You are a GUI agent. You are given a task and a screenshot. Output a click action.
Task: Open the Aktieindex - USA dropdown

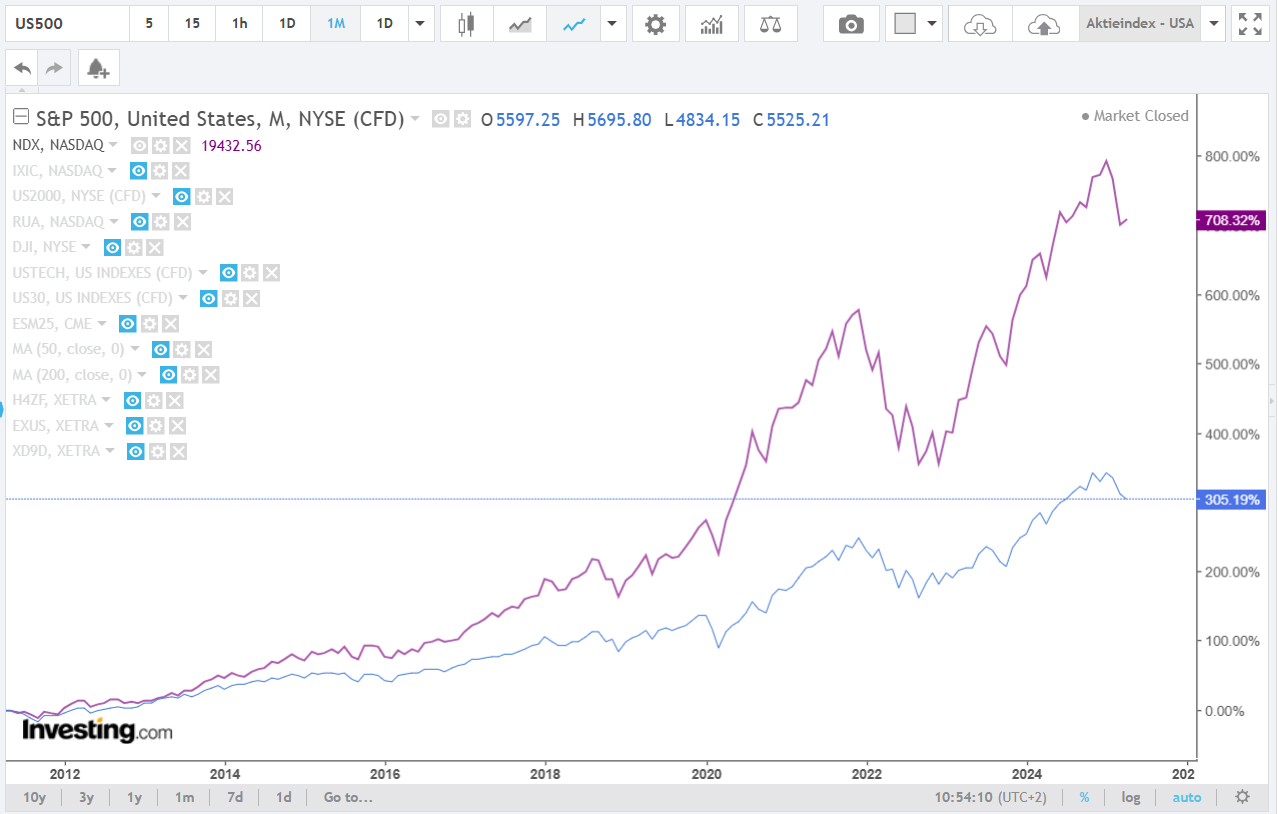tap(1215, 24)
